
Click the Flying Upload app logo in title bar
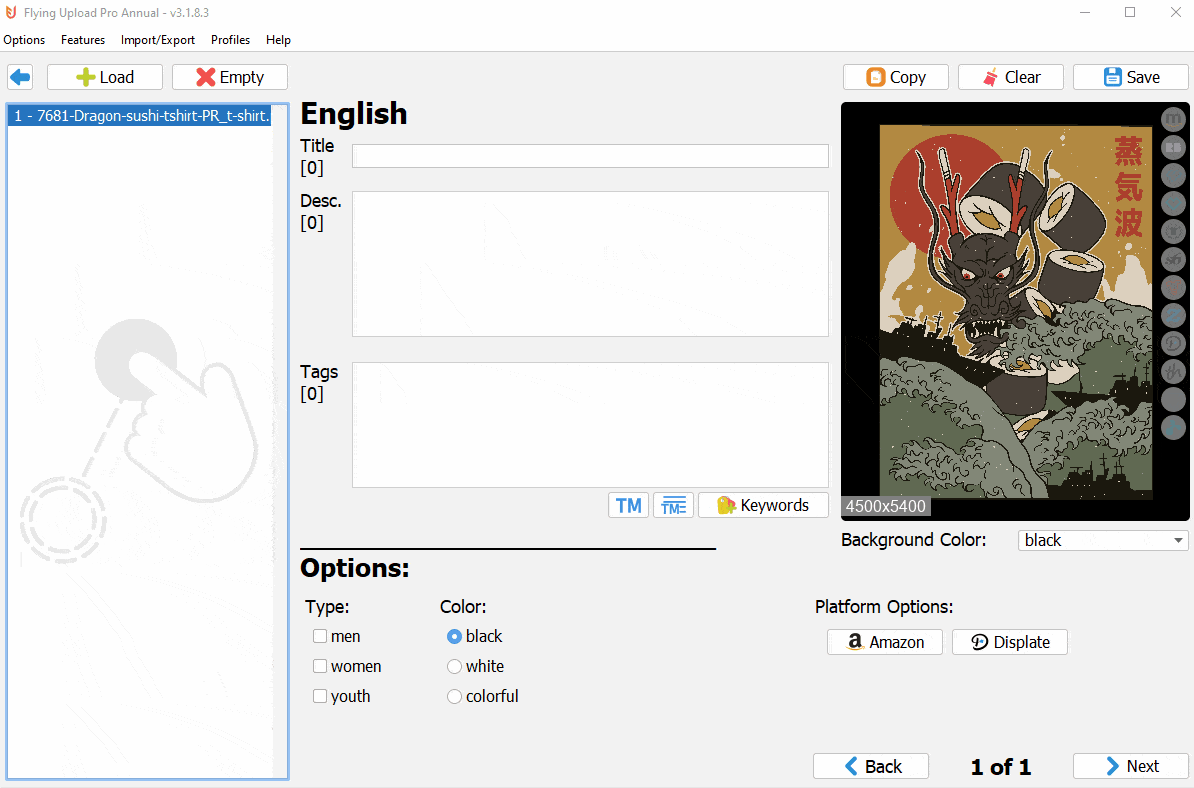[11, 12]
